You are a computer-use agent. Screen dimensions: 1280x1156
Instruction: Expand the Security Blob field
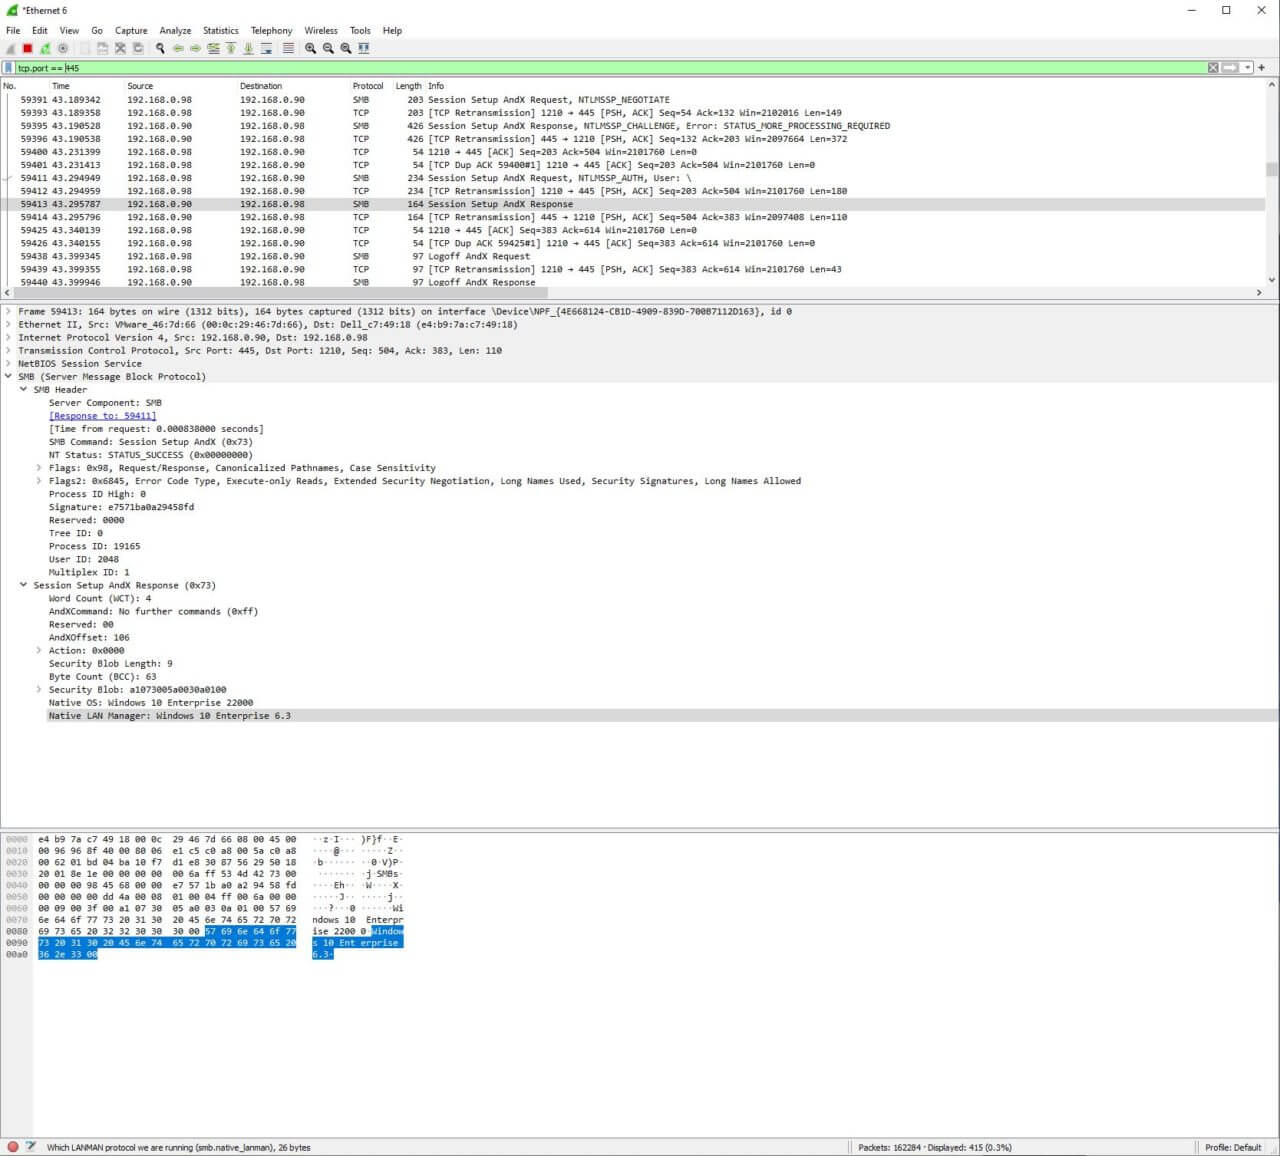tap(39, 689)
